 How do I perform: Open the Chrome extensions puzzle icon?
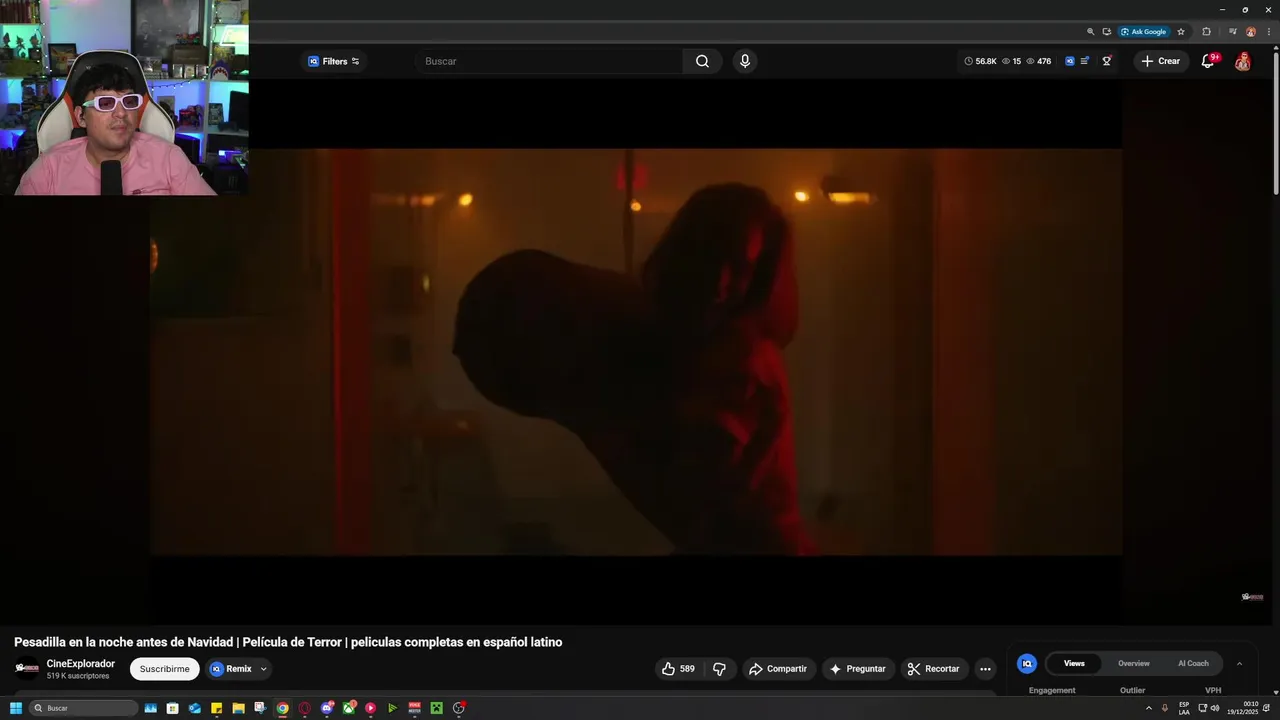[1206, 31]
